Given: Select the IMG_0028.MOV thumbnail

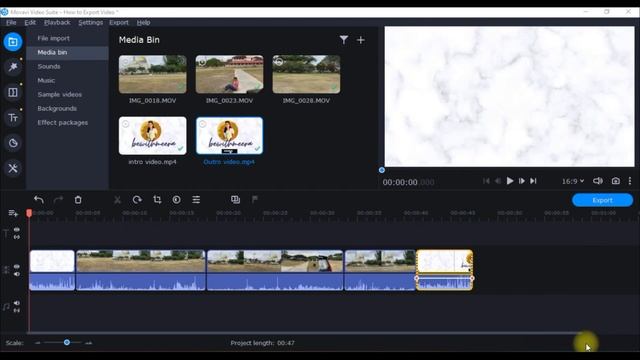Looking at the screenshot, I should click(x=306, y=74).
